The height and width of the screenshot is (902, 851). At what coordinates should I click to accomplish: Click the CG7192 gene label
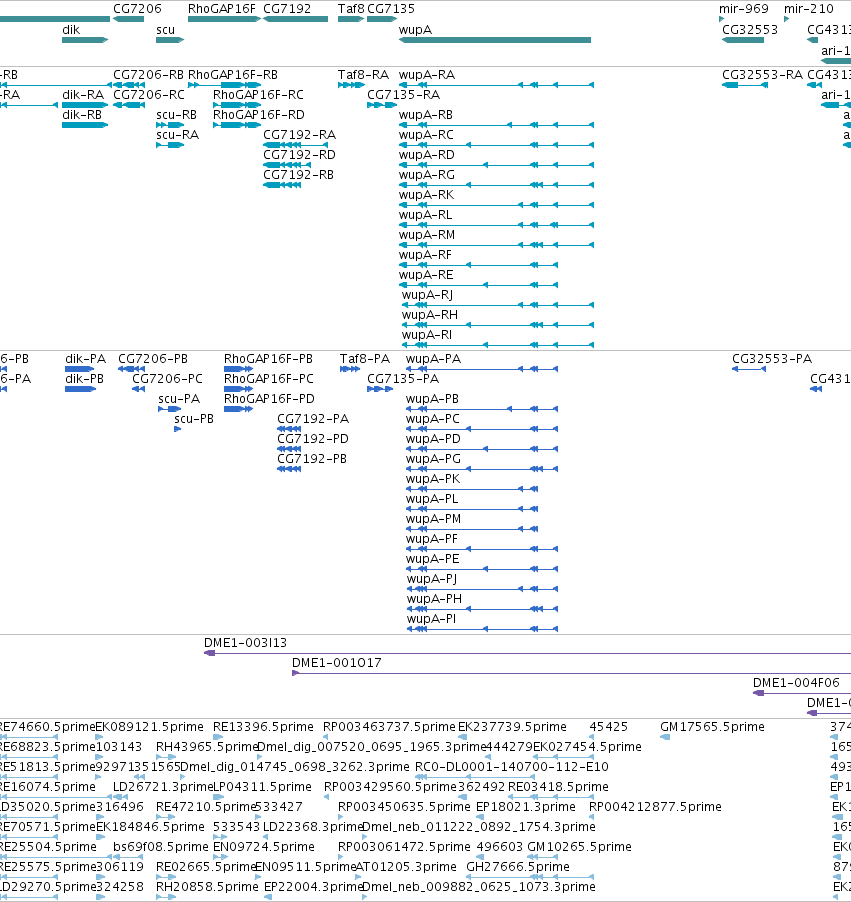click(287, 9)
